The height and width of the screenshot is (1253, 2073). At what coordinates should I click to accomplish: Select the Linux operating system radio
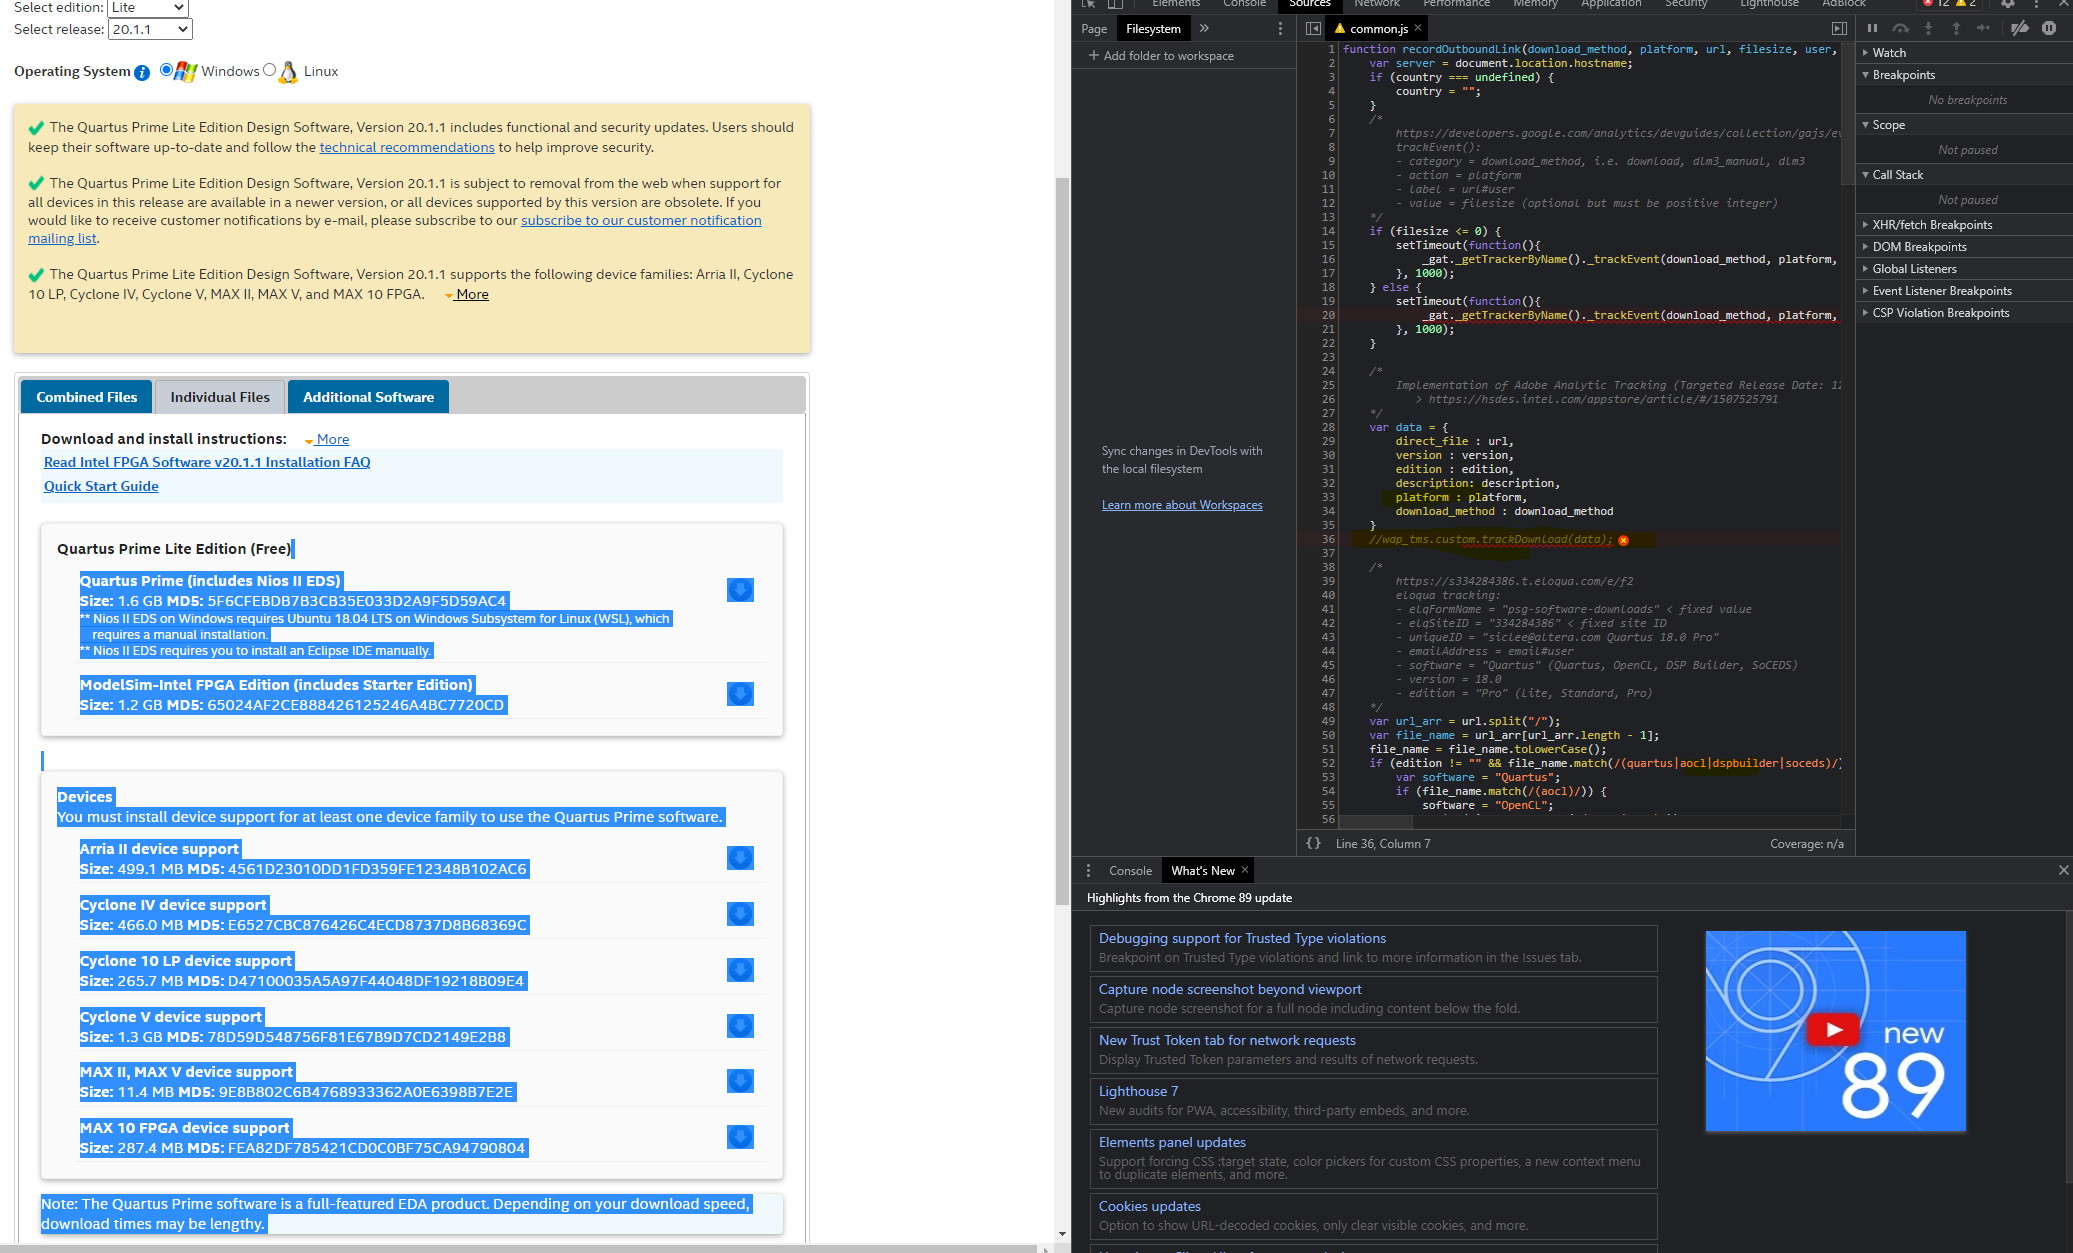coord(269,70)
